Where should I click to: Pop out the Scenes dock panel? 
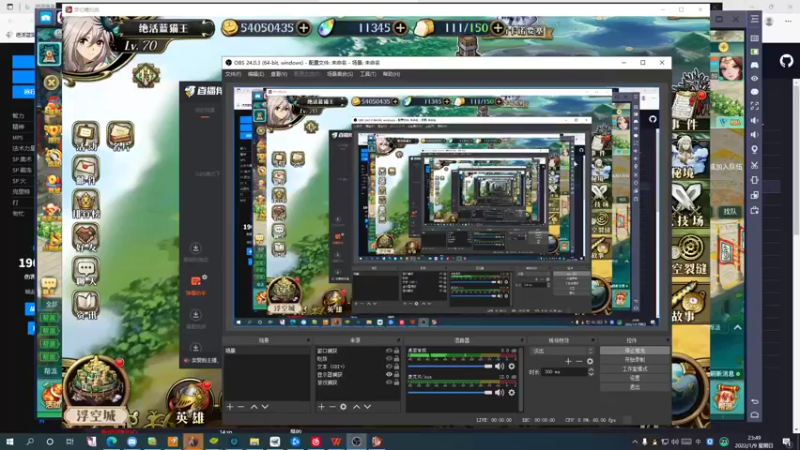[308, 340]
